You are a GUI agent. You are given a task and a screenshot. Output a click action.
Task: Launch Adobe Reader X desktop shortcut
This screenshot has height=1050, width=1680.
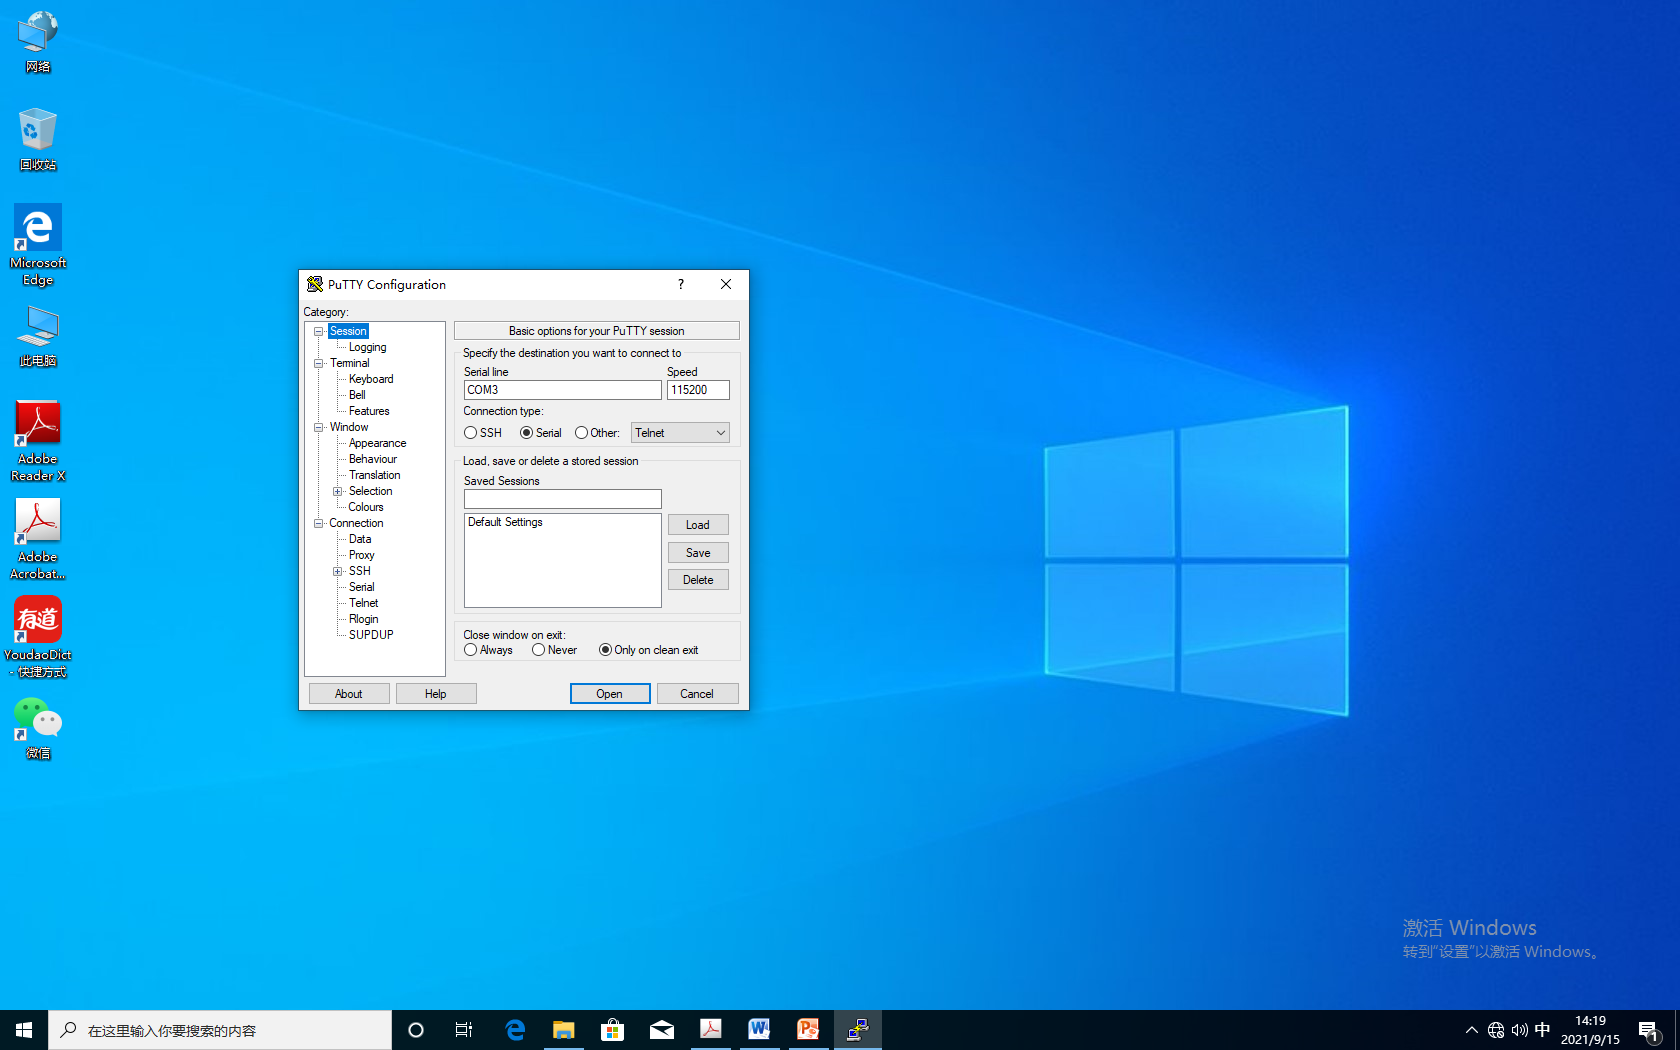(38, 441)
